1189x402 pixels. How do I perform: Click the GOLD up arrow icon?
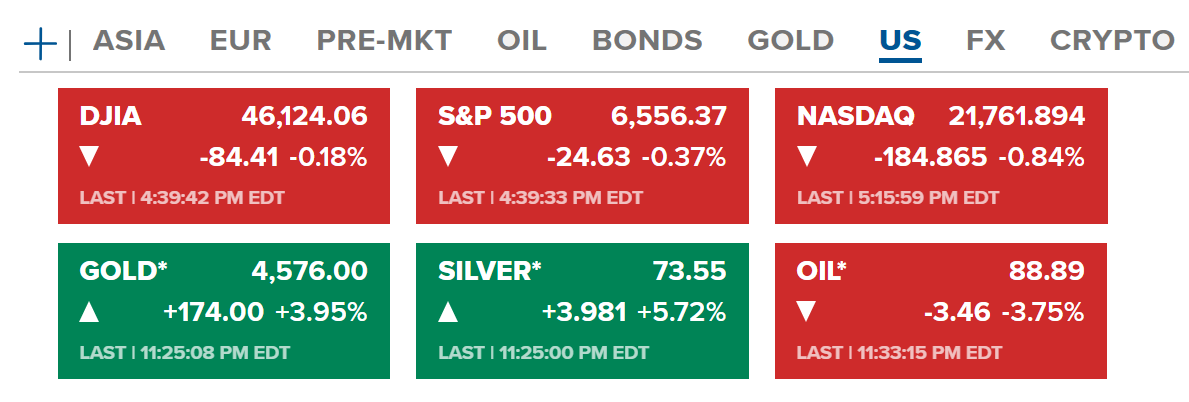coord(89,312)
